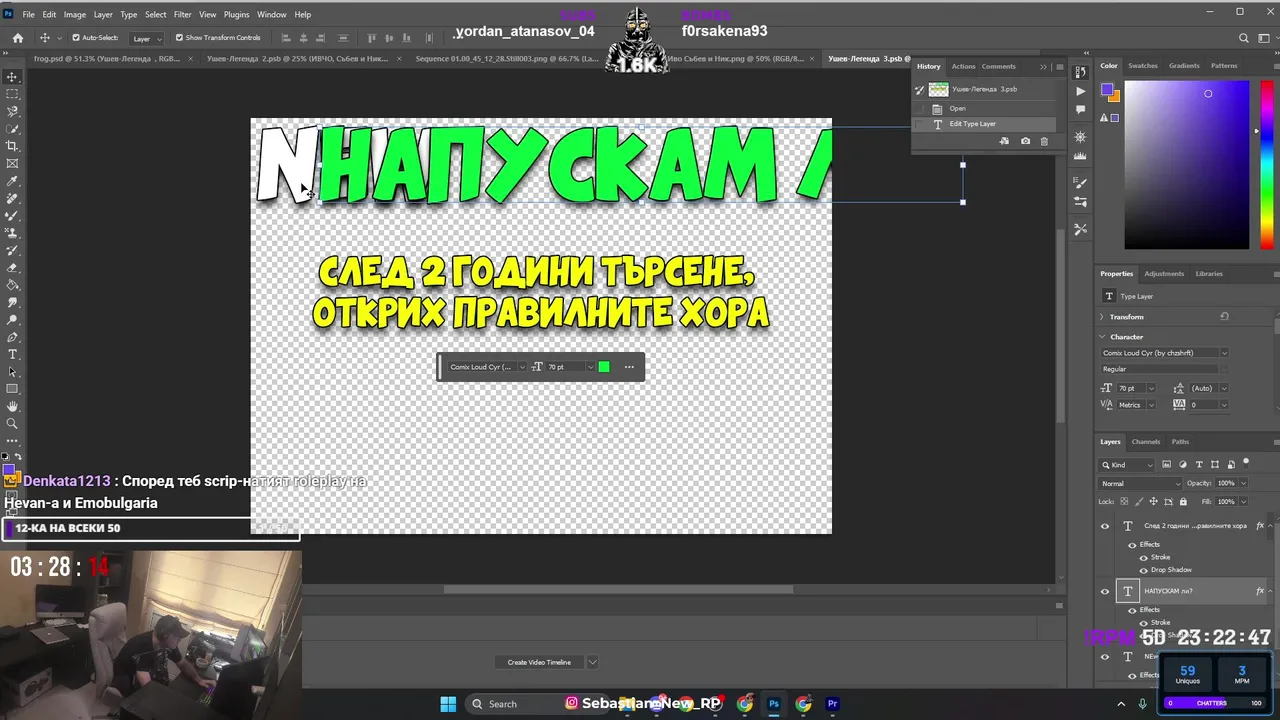The width and height of the screenshot is (1280, 720).
Task: Open the leading (Auto) dropdown
Action: click(1223, 388)
